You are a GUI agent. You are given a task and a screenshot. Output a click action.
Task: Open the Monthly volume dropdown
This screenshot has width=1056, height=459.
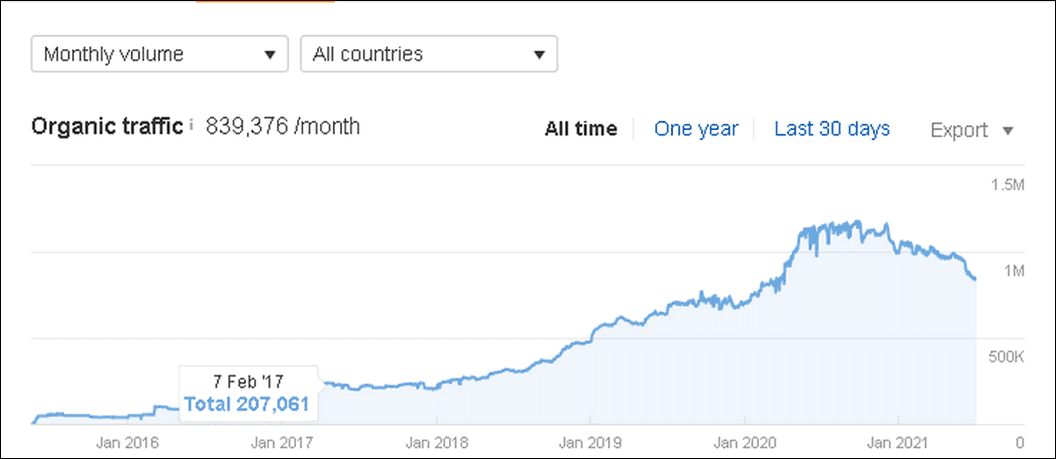[x=160, y=54]
